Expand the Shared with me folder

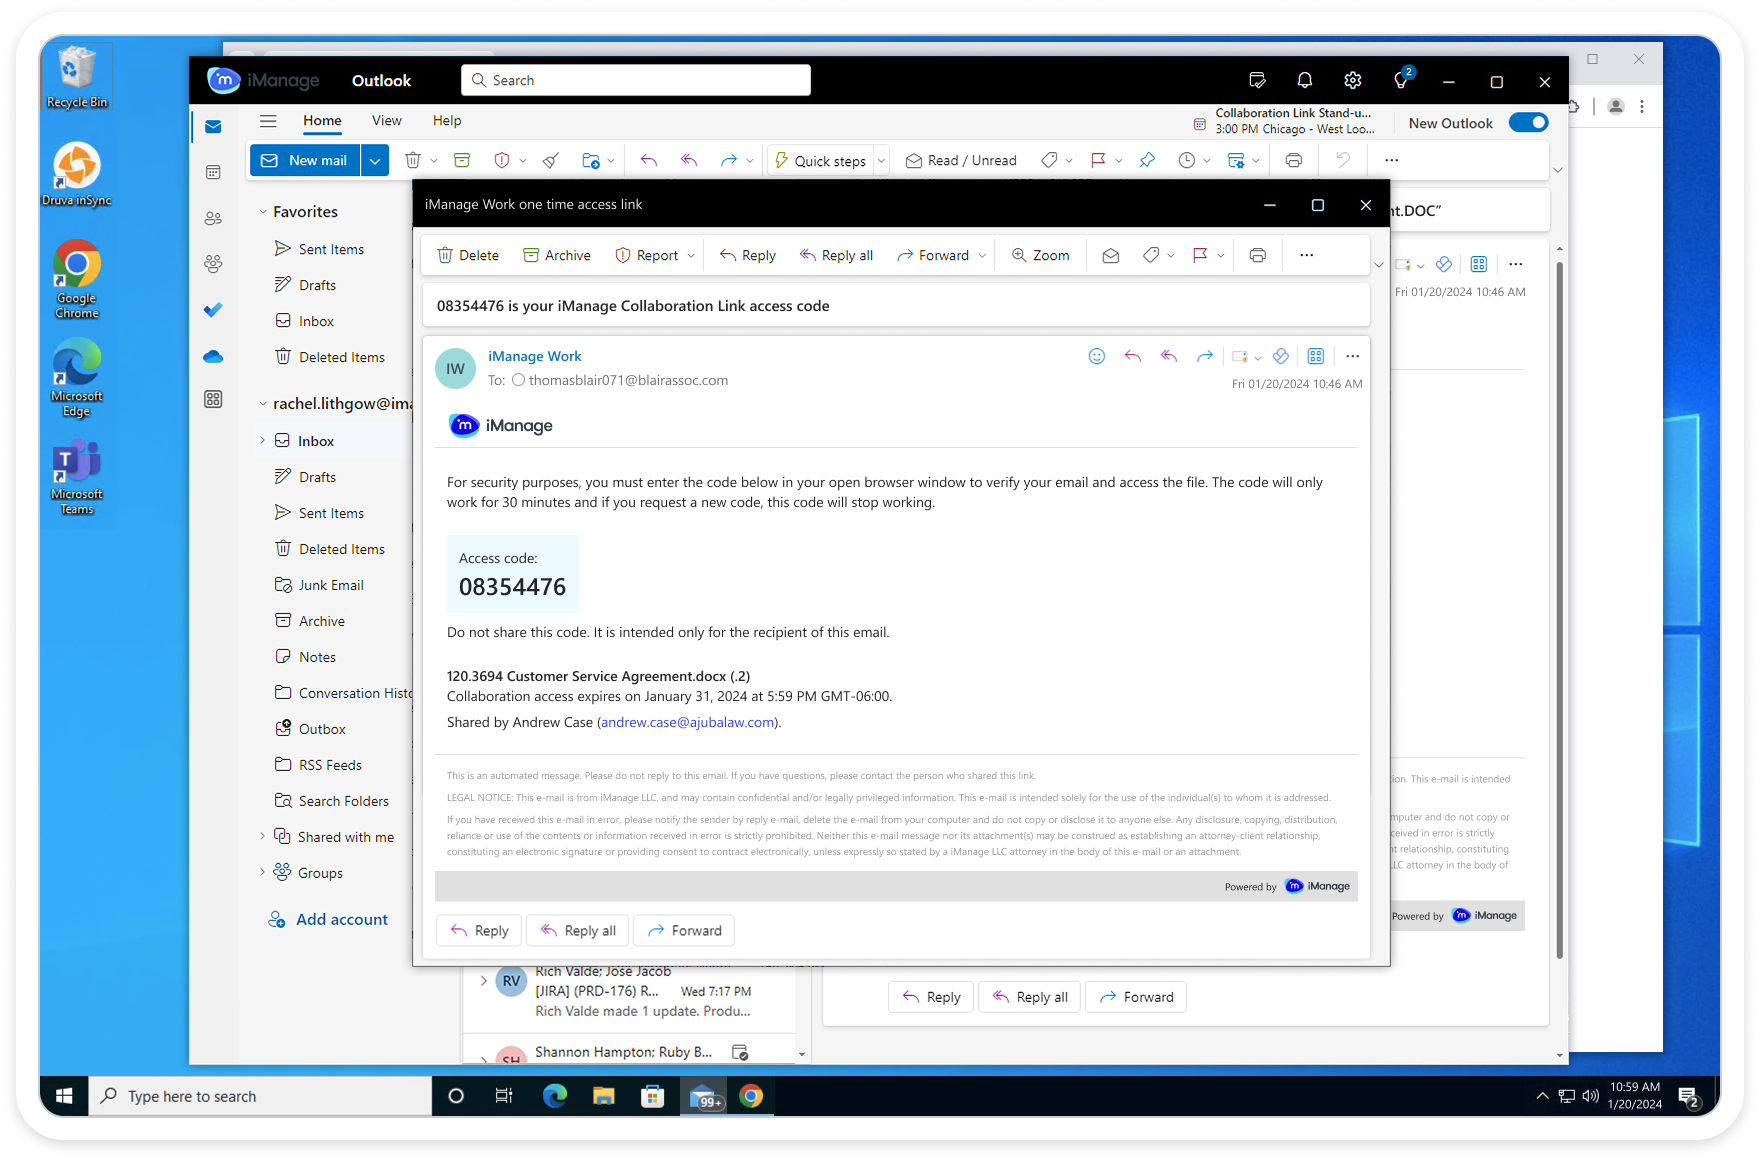(x=263, y=836)
